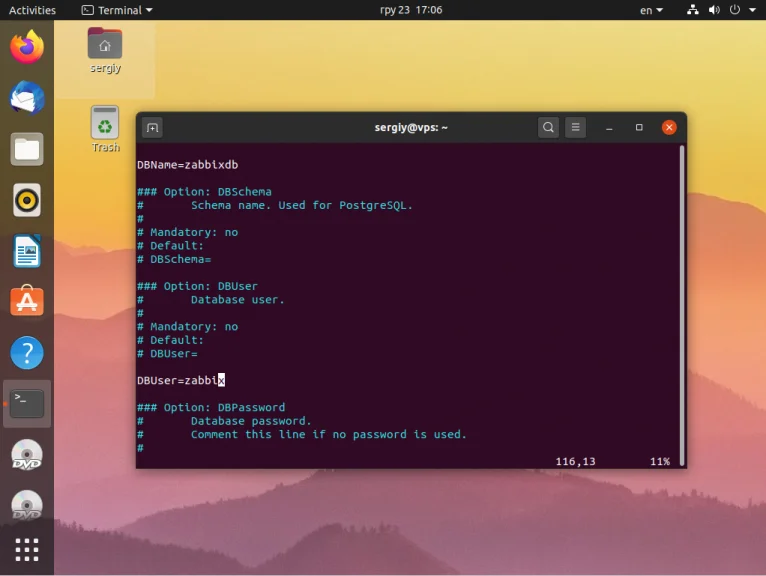
Task: Open the en keyboard layout dropdown
Action: click(x=651, y=10)
